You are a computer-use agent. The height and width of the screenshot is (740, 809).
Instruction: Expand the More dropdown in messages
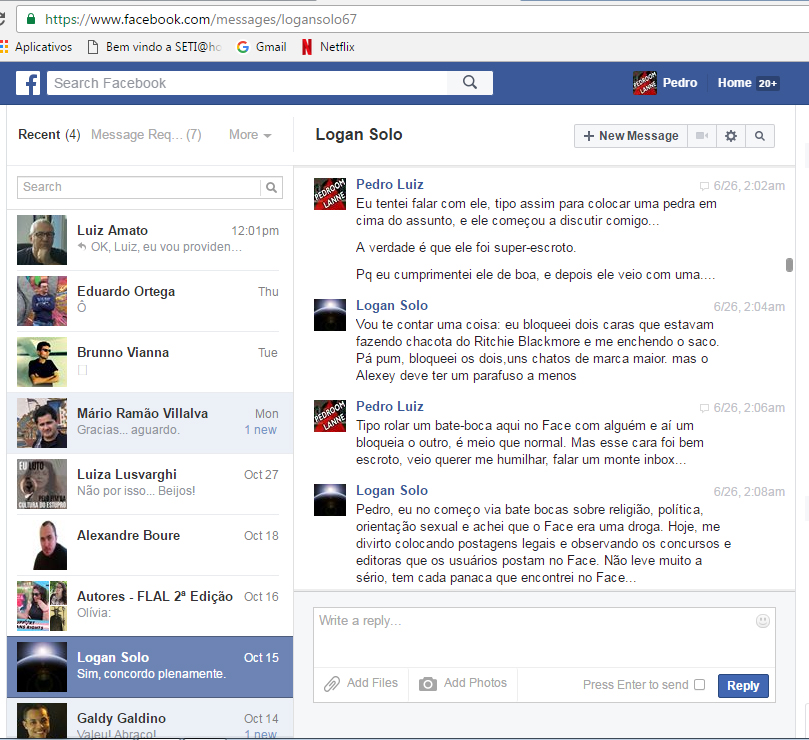tap(250, 135)
